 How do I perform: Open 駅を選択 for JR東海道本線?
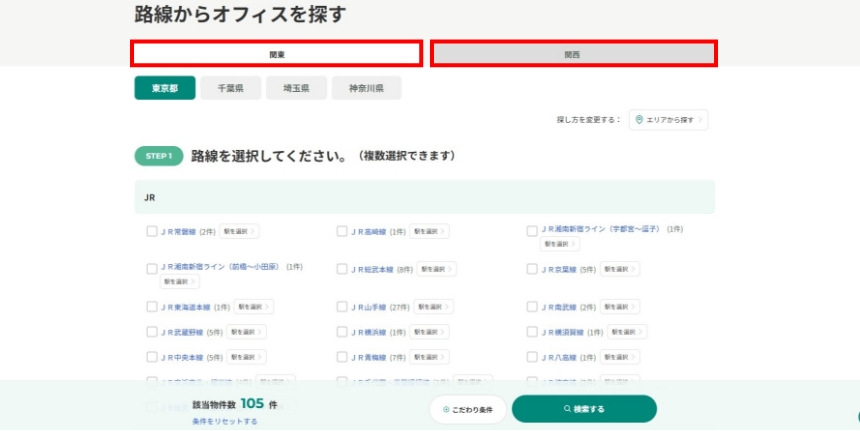point(253,307)
